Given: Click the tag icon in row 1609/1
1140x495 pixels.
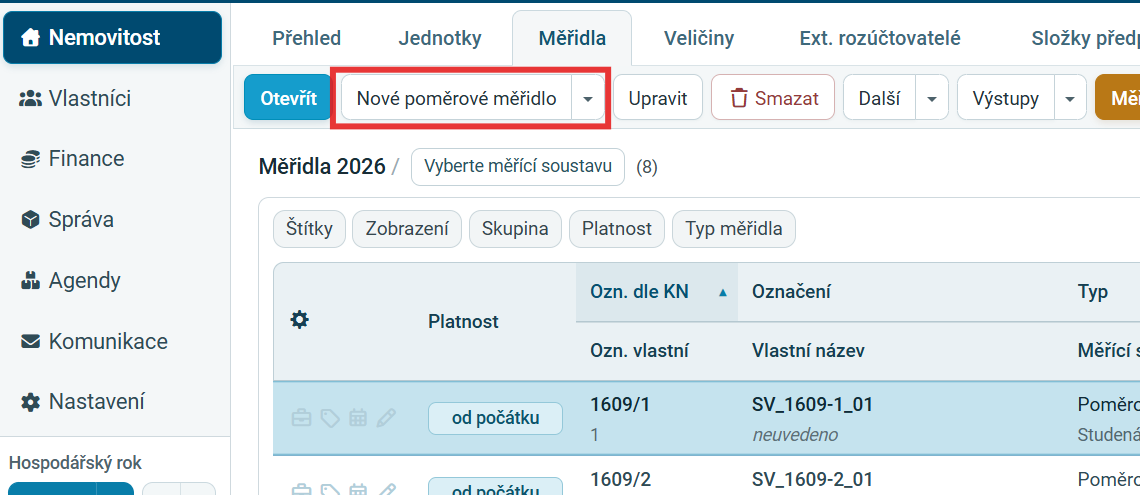Looking at the screenshot, I should [329, 418].
